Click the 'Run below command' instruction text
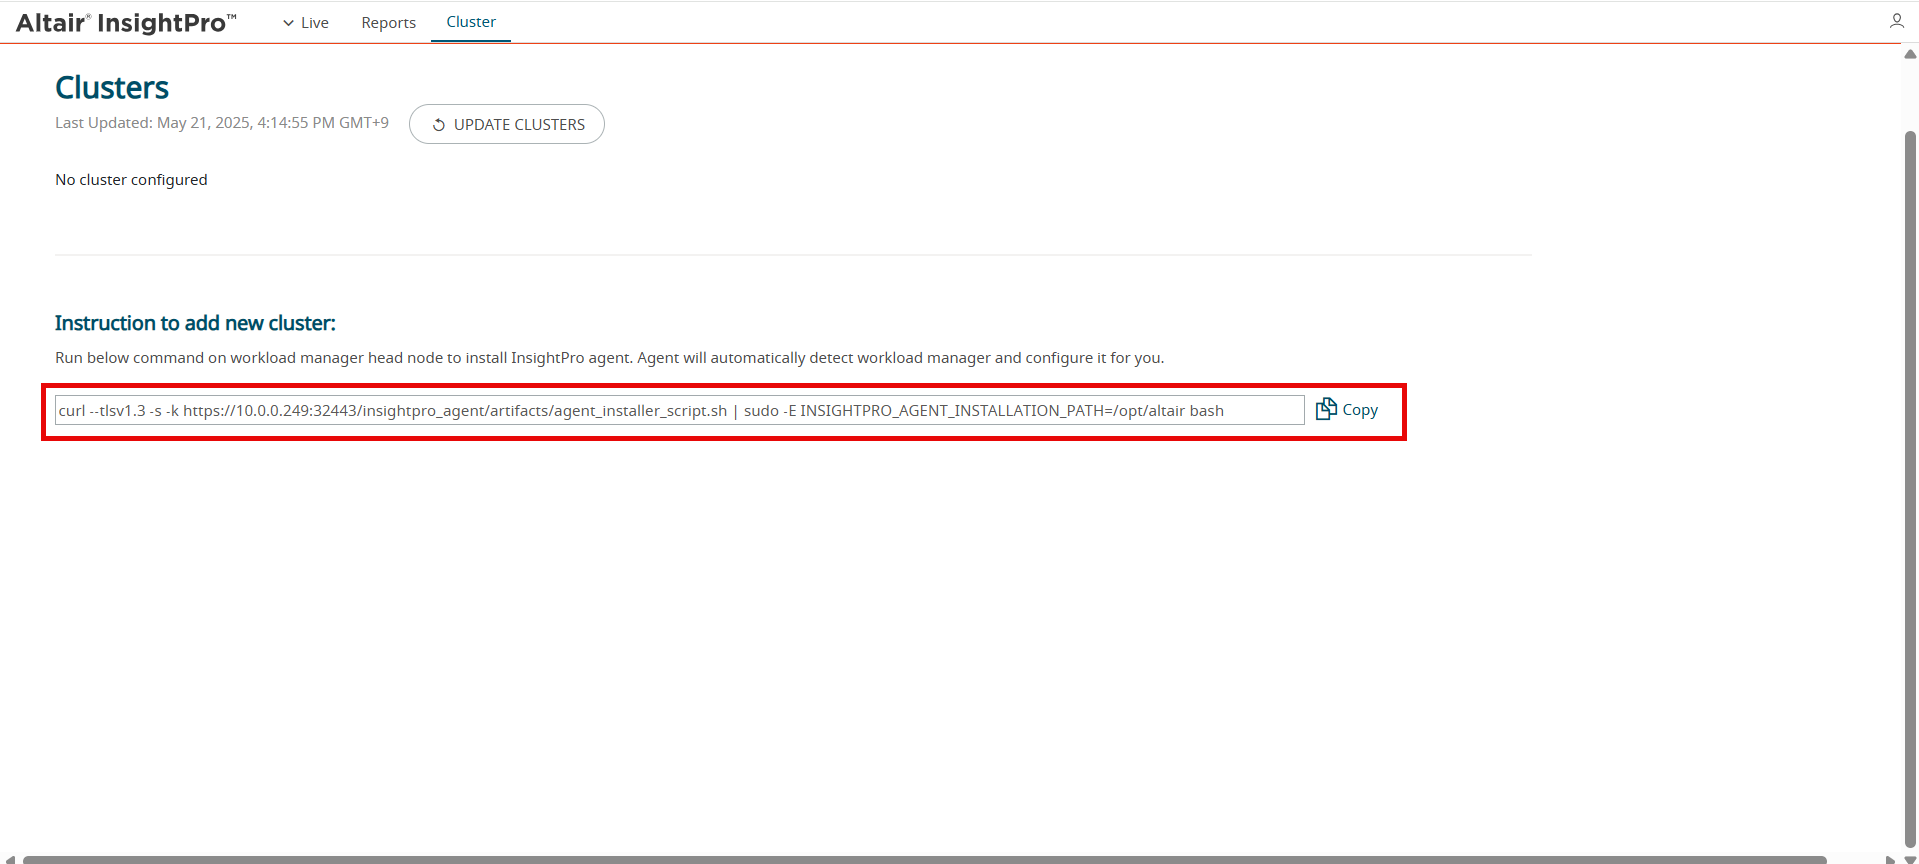The width and height of the screenshot is (1919, 864). [609, 358]
